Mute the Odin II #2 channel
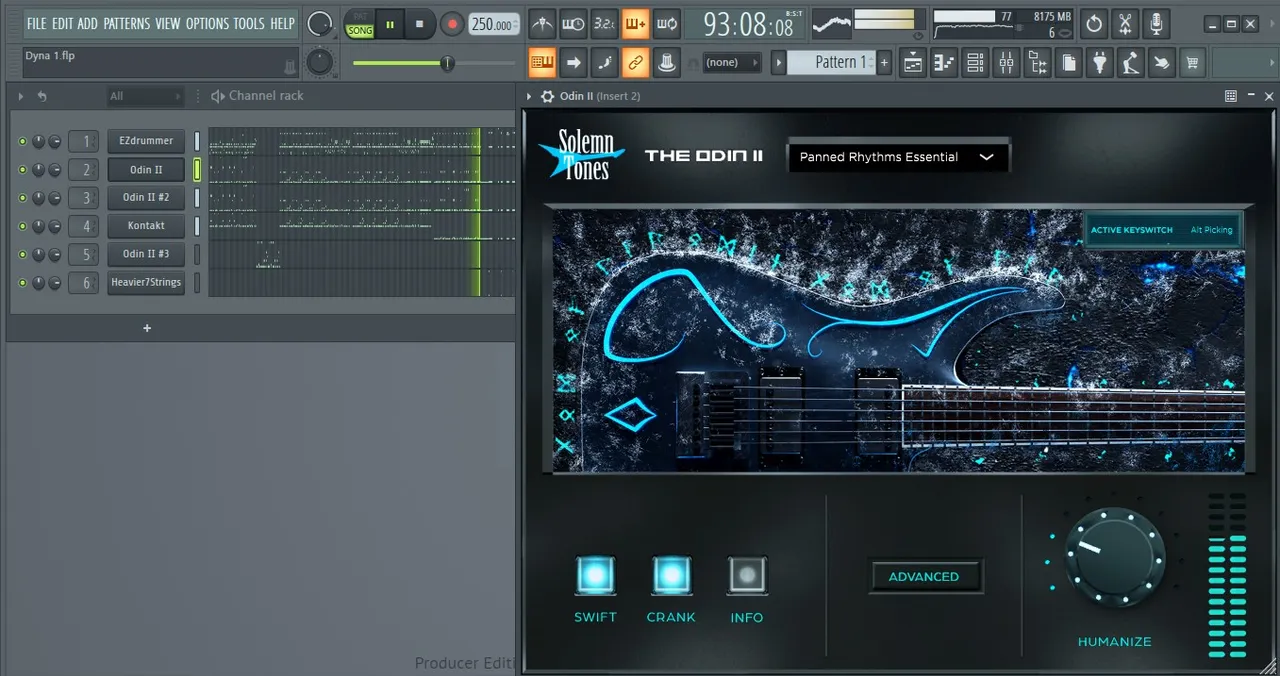Screen dimensions: 1280x676 tap(22, 197)
